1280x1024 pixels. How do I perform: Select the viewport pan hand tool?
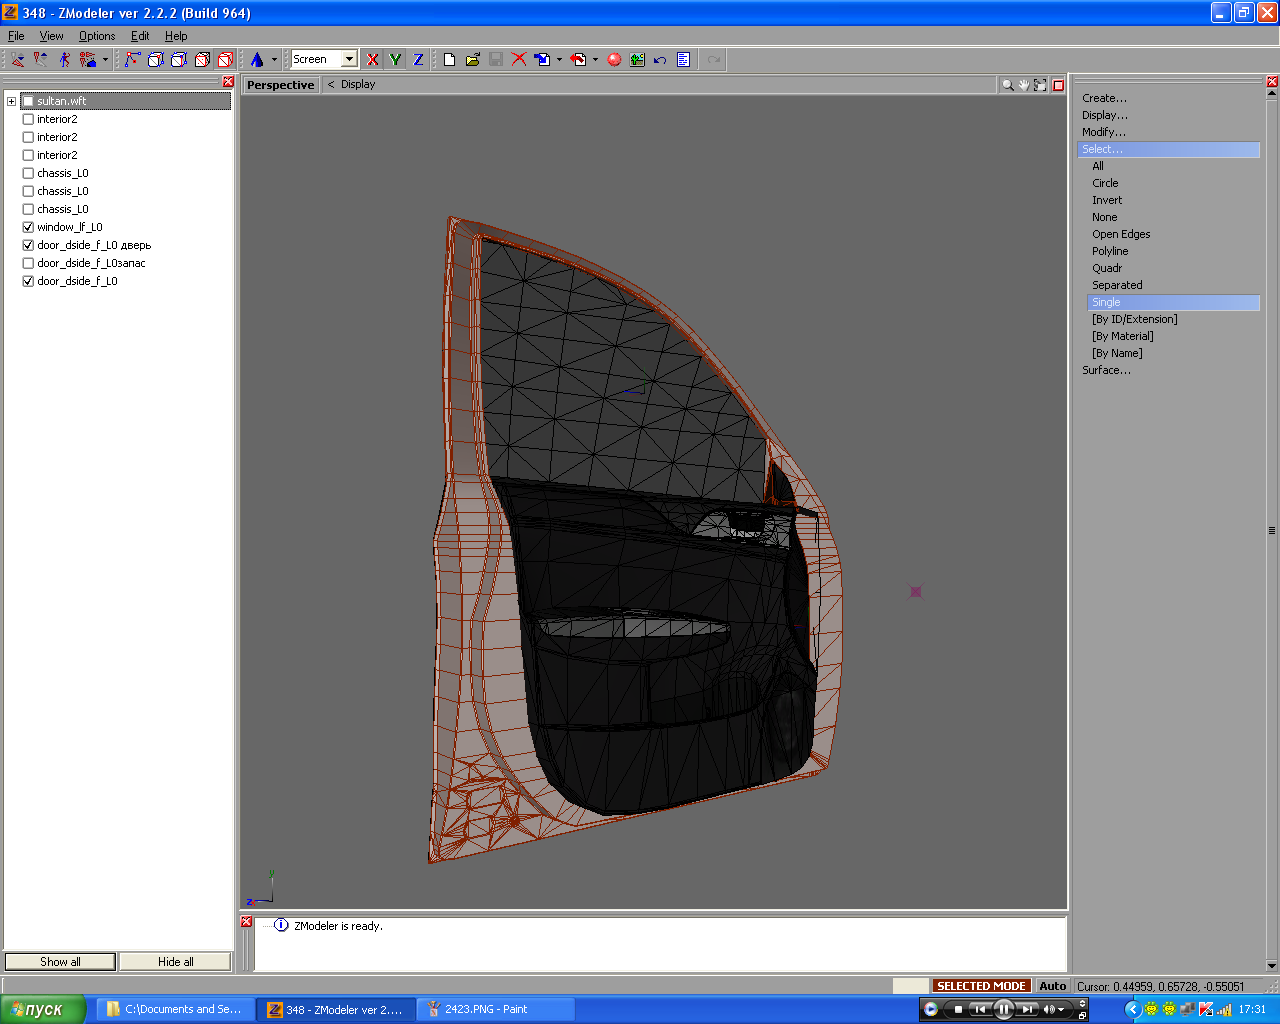[1024, 85]
